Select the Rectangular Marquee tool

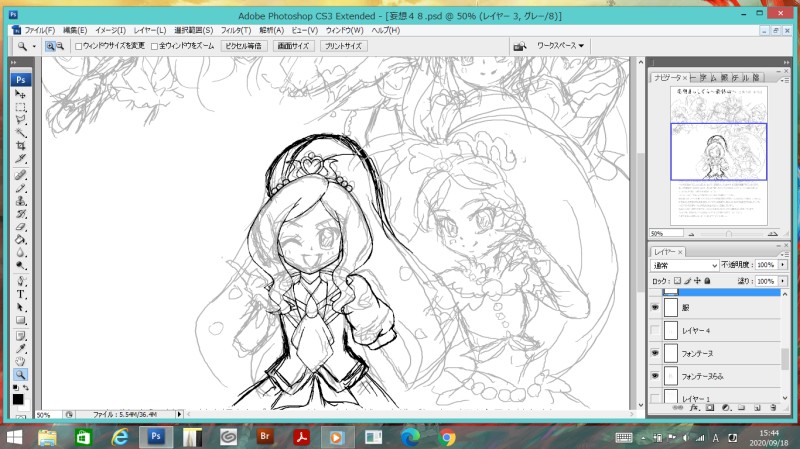[x=20, y=107]
